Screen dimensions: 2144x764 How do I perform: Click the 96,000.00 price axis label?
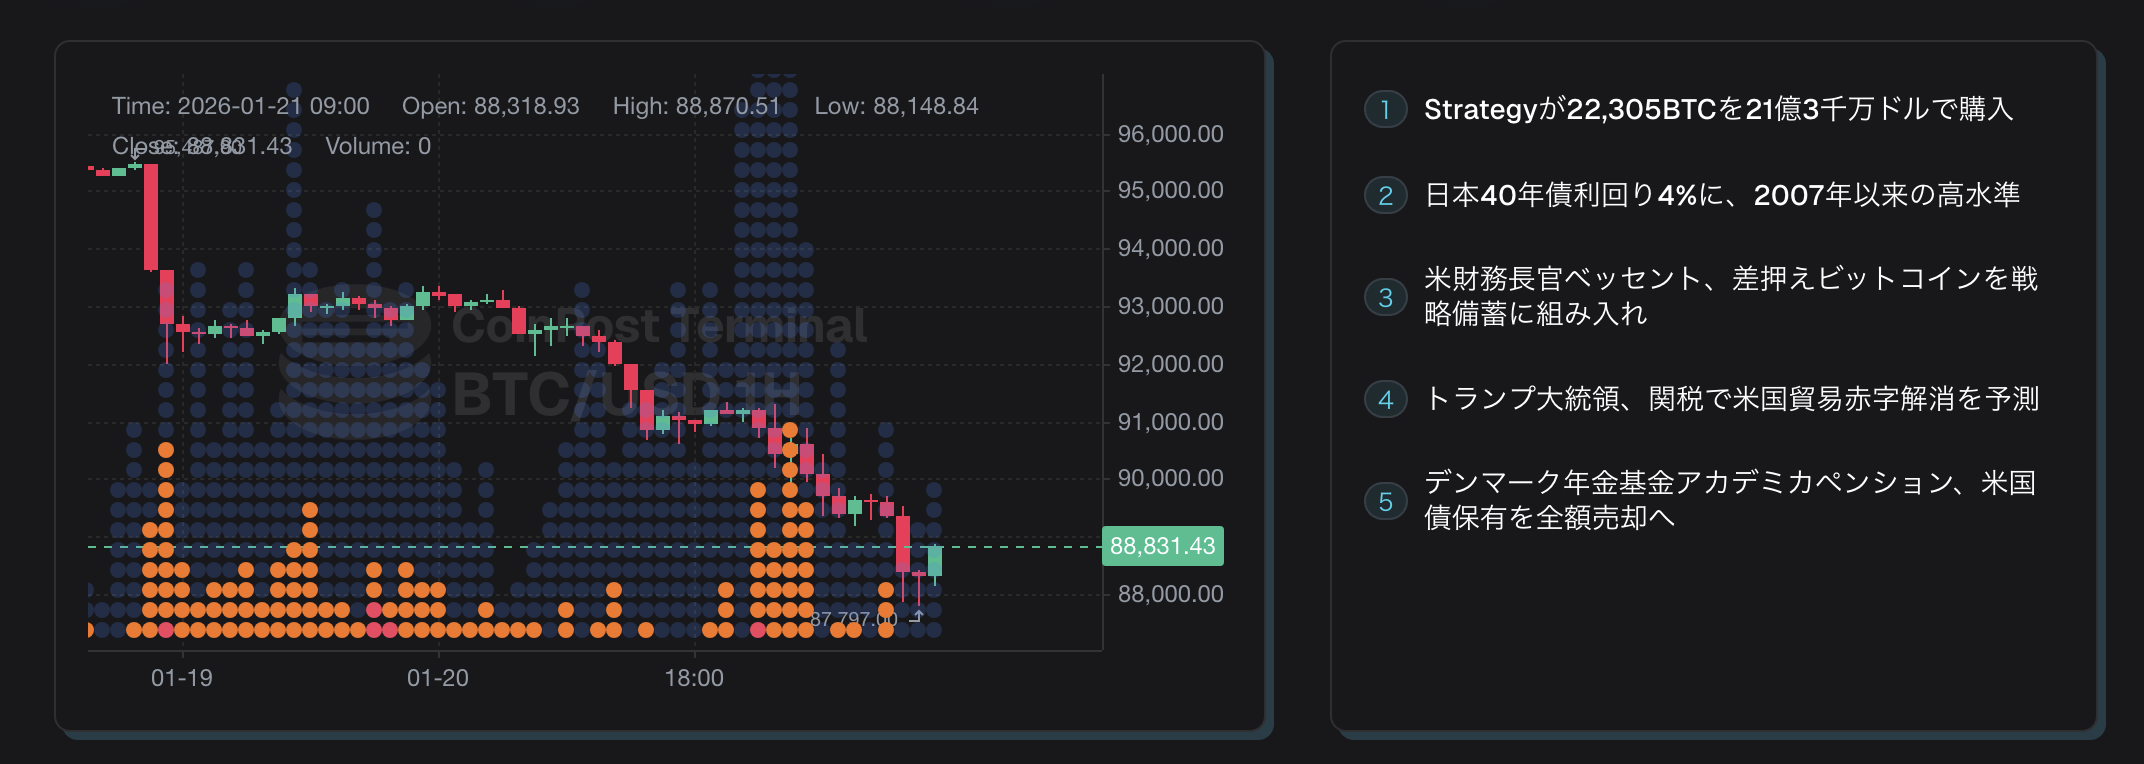tap(1170, 134)
